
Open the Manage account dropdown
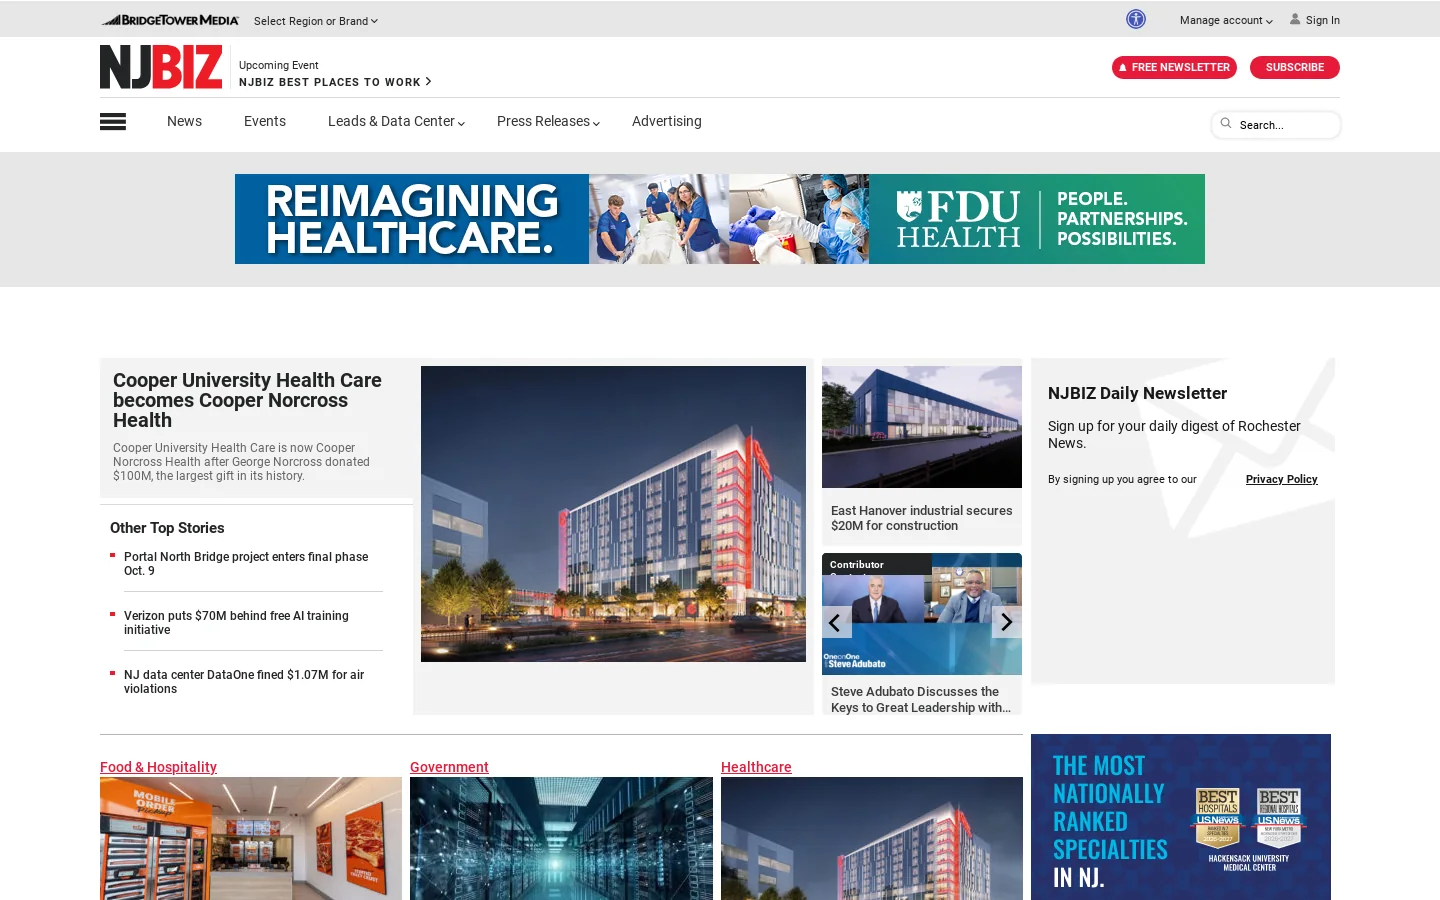point(1226,20)
